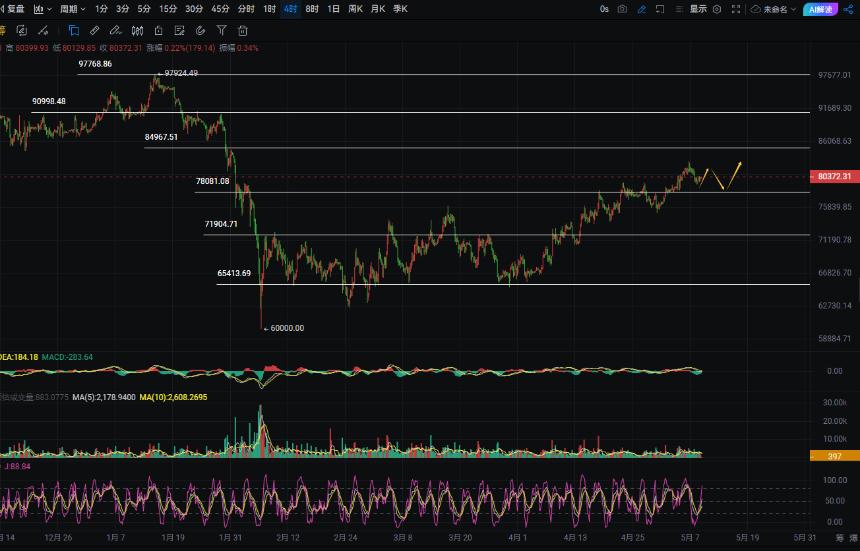
Task: Click the 涨幅 0.22%(179.14) change value
Action: pyautogui.click(x=180, y=48)
